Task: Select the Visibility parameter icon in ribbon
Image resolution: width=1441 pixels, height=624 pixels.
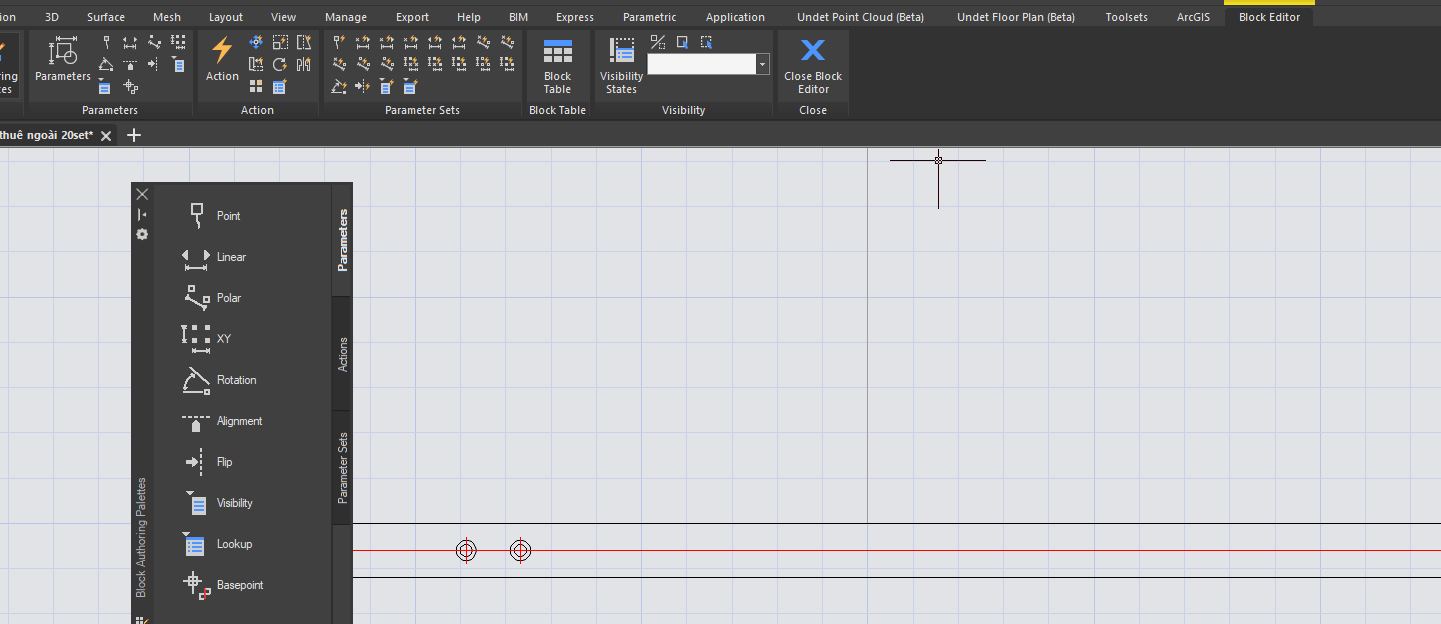Action: point(179,65)
